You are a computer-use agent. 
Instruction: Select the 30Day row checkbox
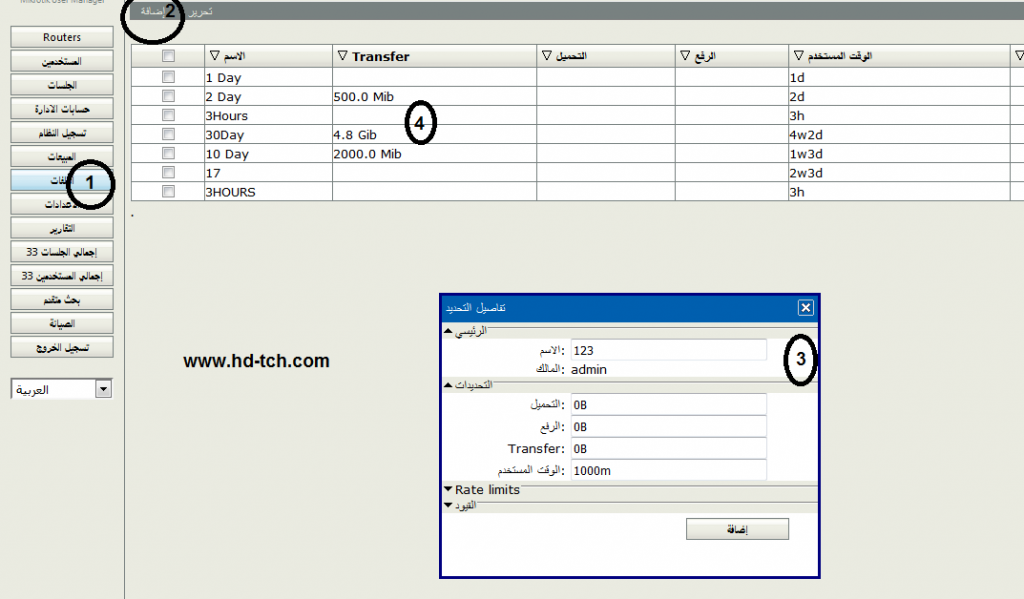168,134
